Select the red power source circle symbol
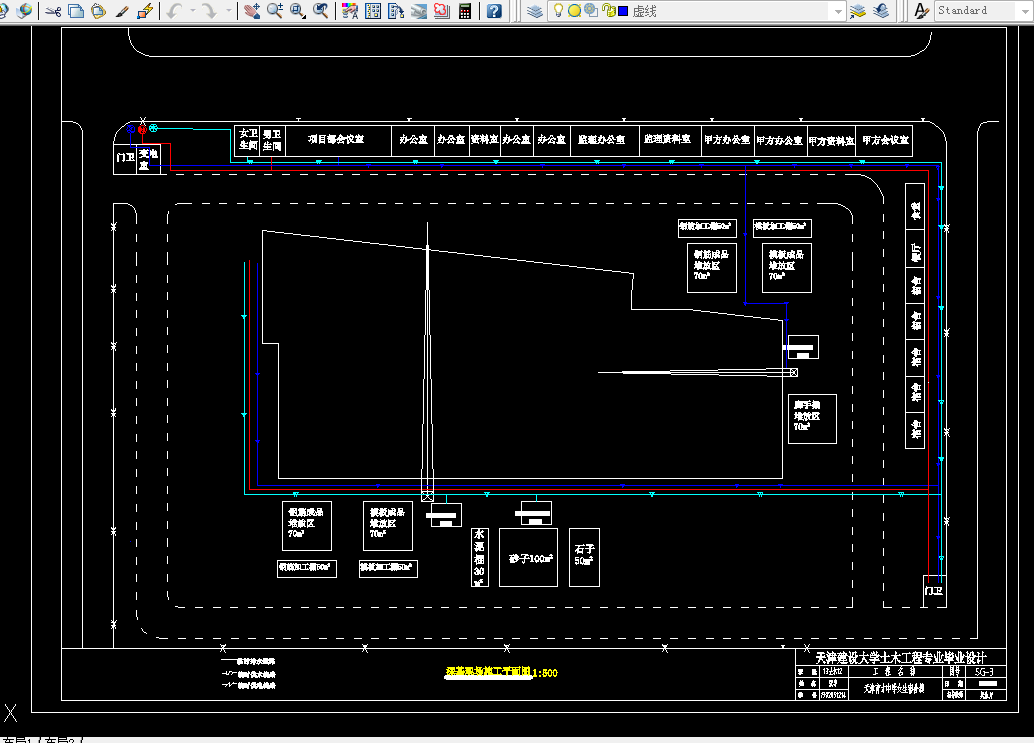Screen dimensions: 1034x743 [142, 130]
